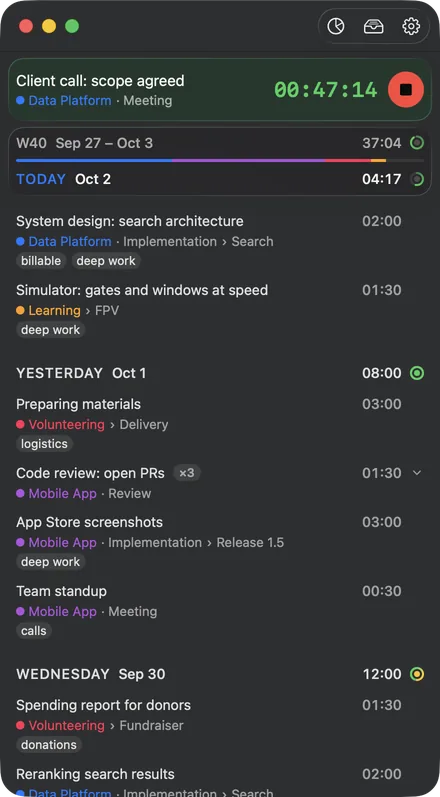Open 'Reranking search results' entry
Image resolution: width=440 pixels, height=797 pixels.
click(96, 774)
